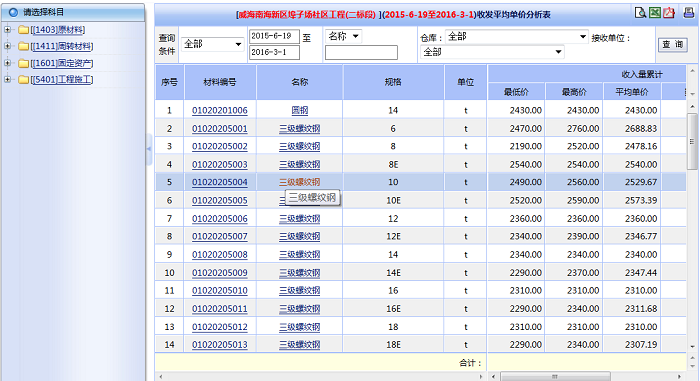Screen dimensions: 700x381
Task: Open material code 01020201006
Action: pos(220,110)
